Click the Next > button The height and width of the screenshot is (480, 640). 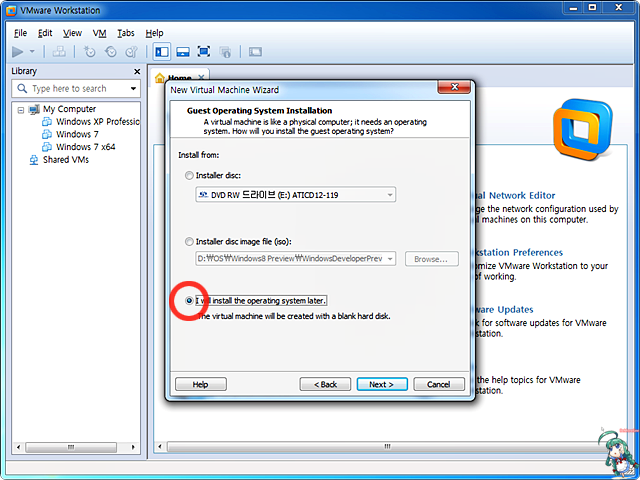(x=382, y=384)
